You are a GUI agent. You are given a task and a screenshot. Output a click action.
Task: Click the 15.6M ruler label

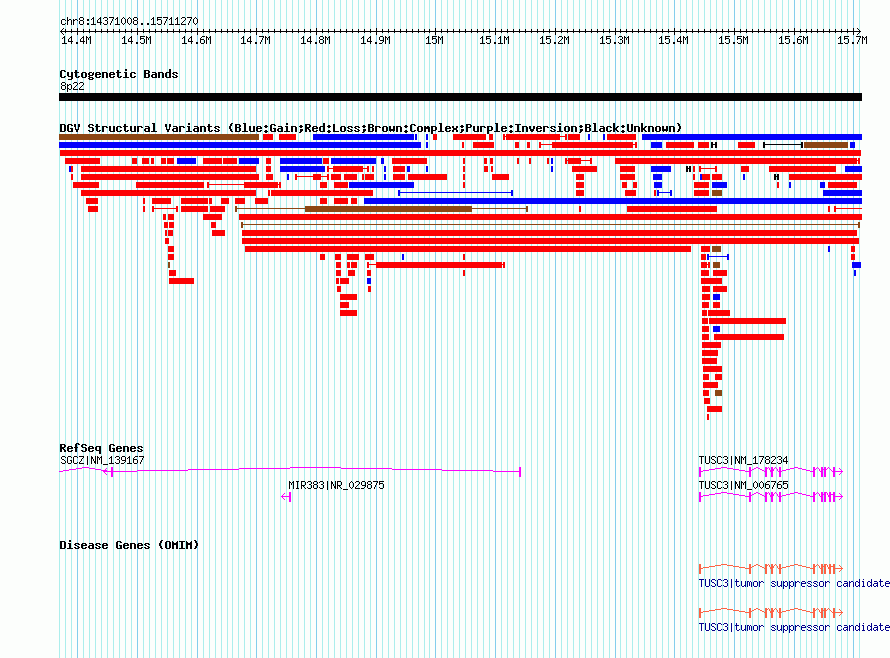coord(793,40)
